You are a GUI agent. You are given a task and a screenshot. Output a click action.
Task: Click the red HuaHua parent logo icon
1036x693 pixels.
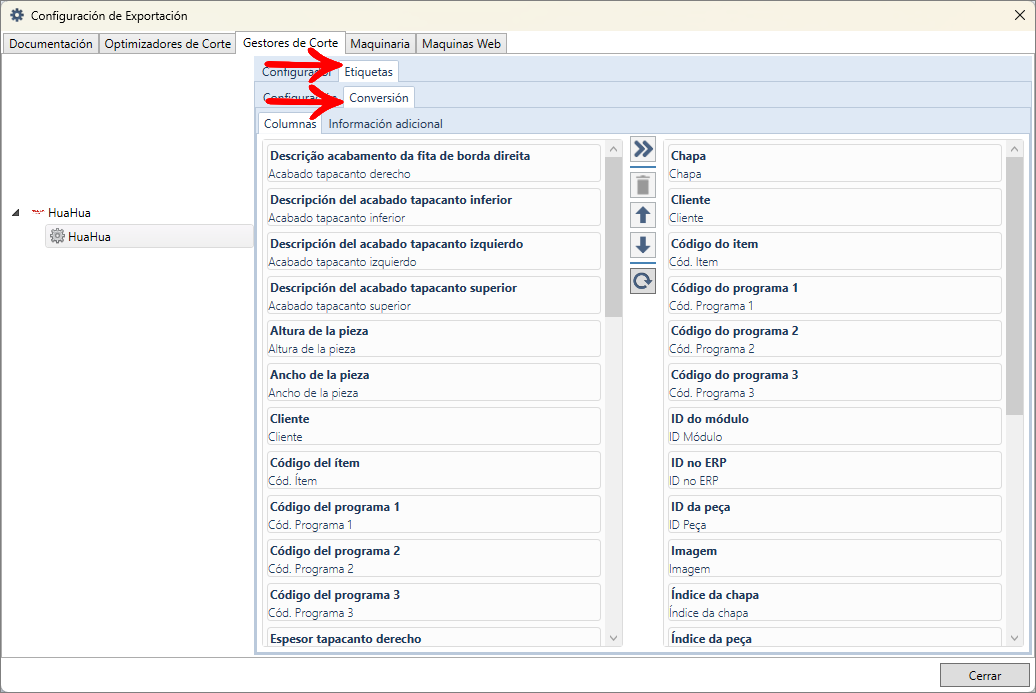pyautogui.click(x=38, y=212)
